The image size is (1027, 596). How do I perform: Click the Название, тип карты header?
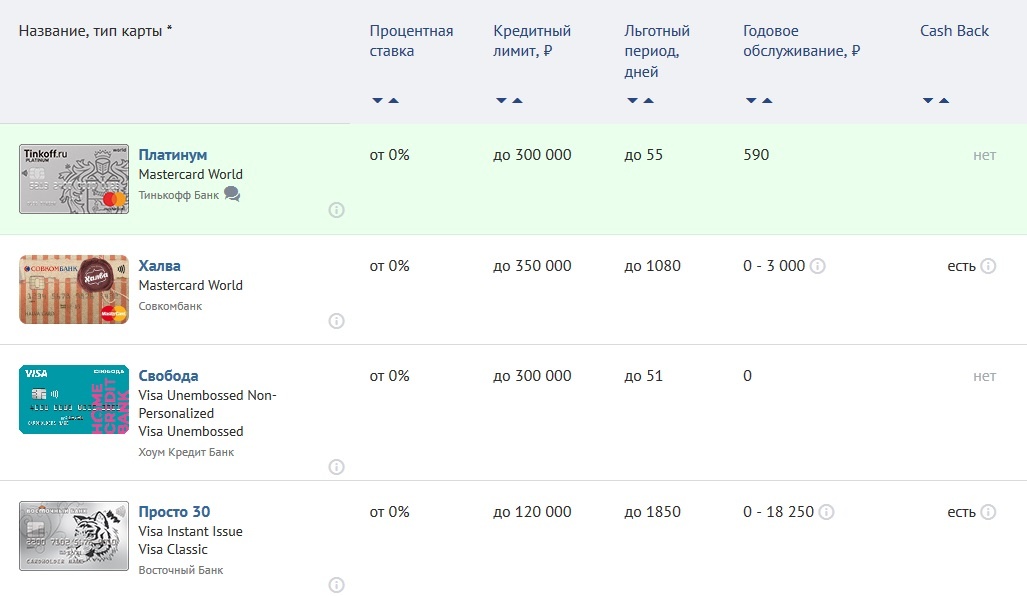[96, 31]
